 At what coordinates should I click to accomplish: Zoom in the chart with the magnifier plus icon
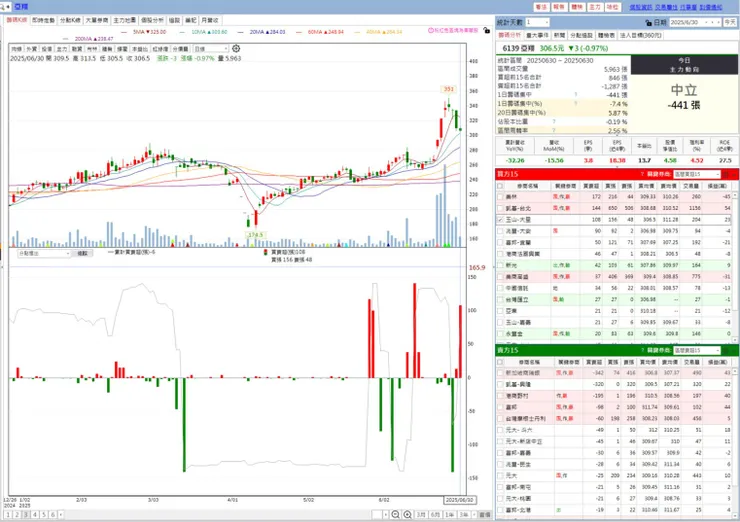[408, 514]
